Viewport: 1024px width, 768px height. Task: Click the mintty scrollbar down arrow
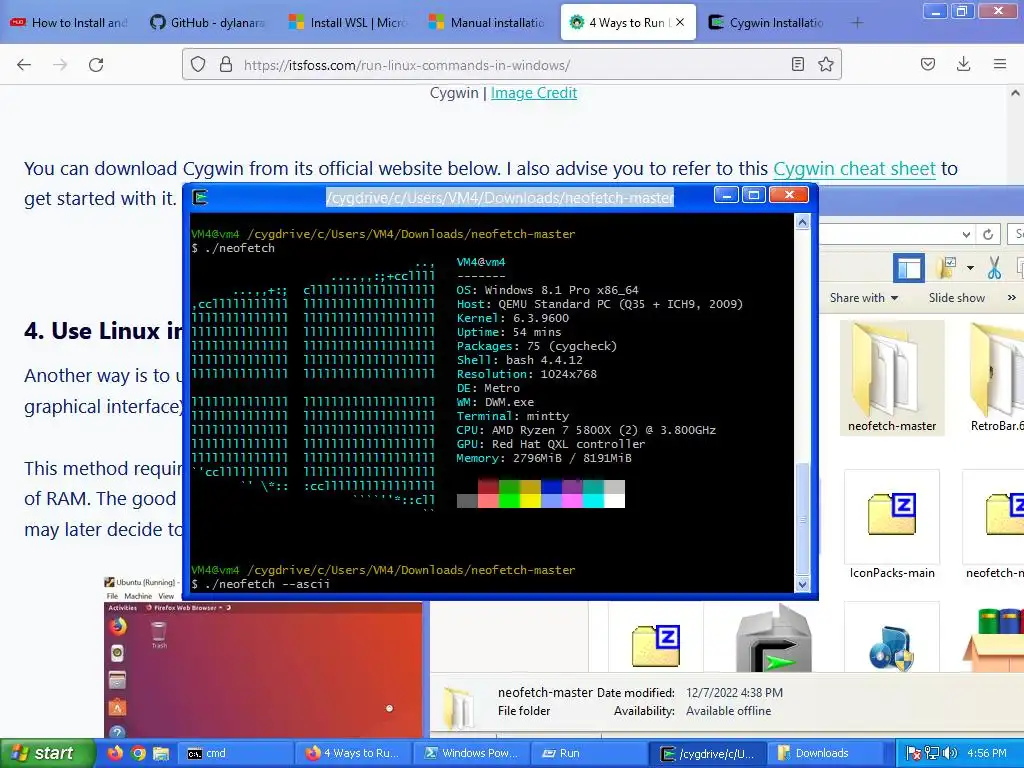[802, 584]
